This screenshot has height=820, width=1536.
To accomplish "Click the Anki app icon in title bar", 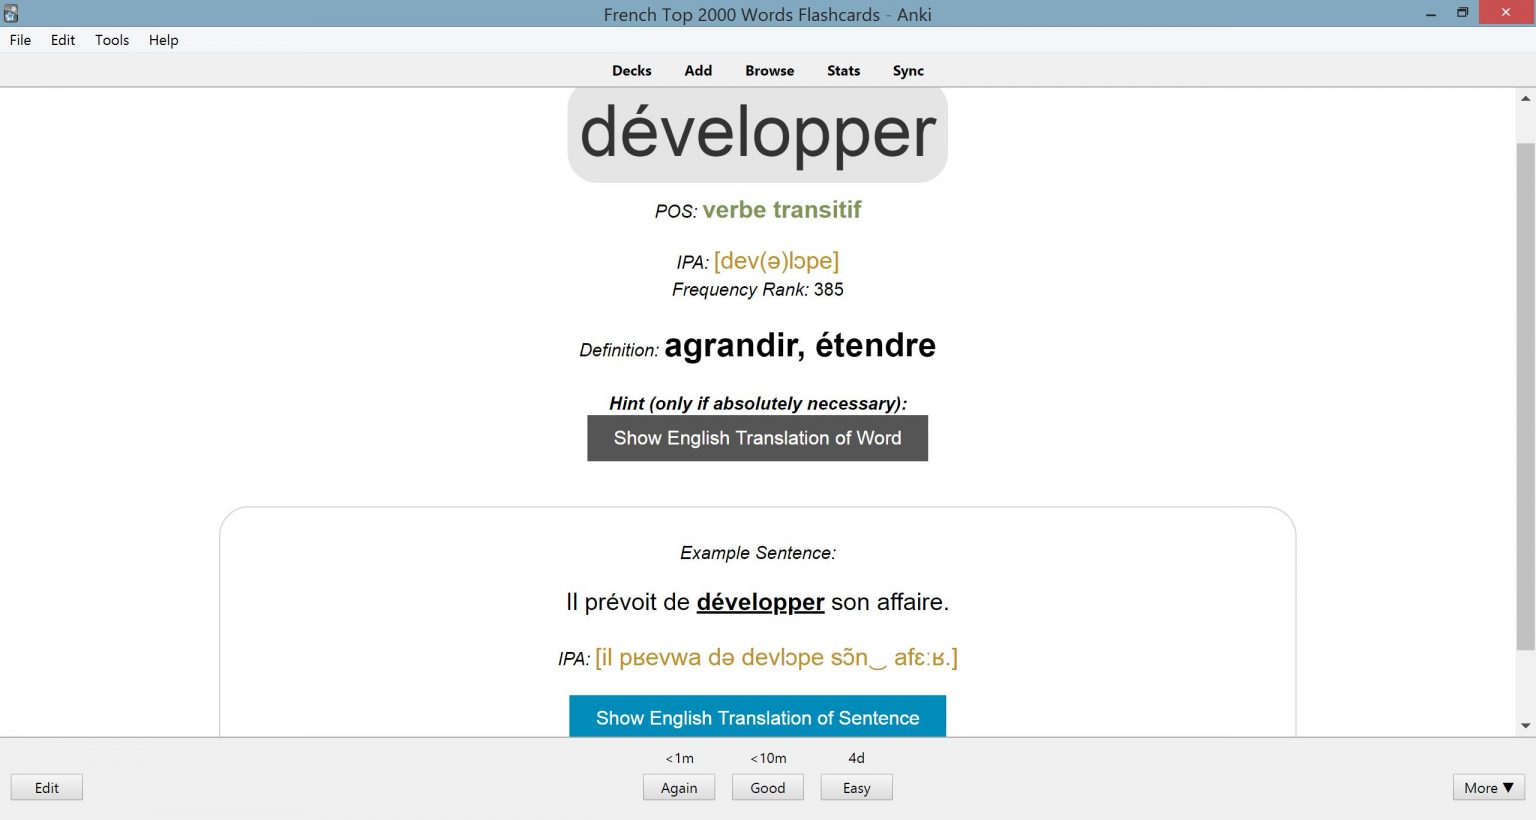I will pos(11,13).
